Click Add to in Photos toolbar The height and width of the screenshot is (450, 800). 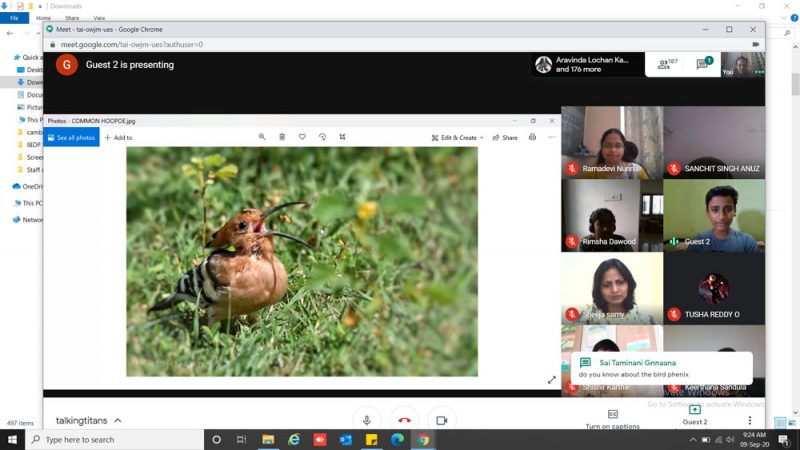coord(118,137)
